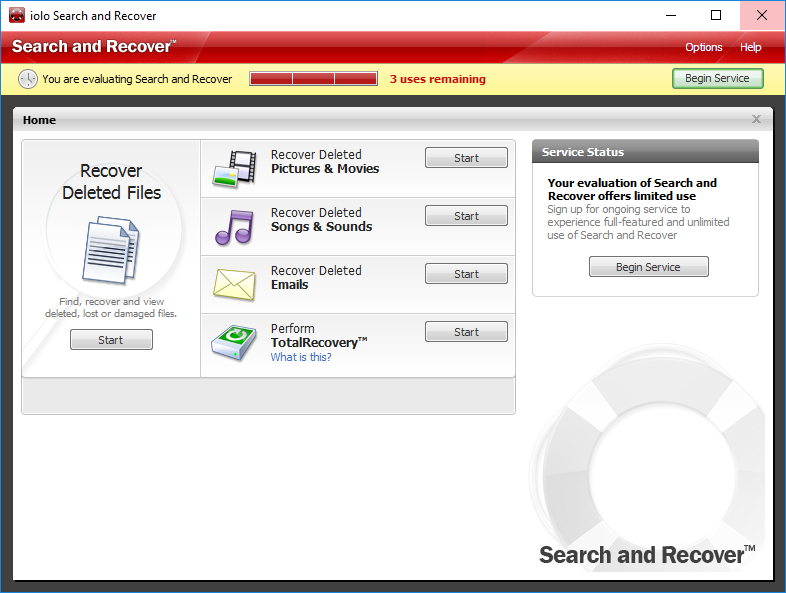This screenshot has width=786, height=593.
Task: Click the 'Recover Deleted Pictures & Movies' label
Action: click(x=325, y=161)
